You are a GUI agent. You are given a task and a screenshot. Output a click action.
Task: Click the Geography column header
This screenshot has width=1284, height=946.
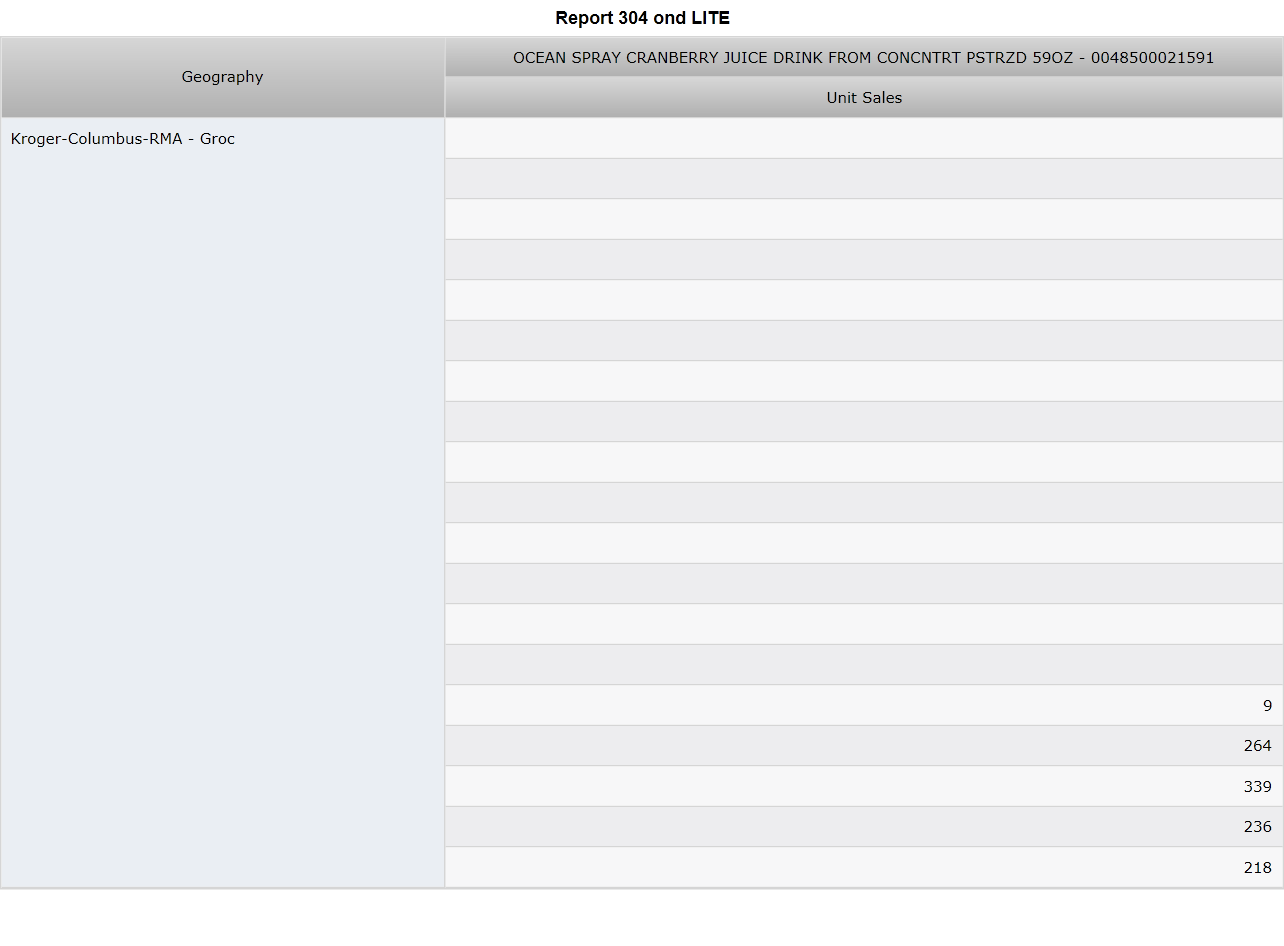click(x=222, y=77)
